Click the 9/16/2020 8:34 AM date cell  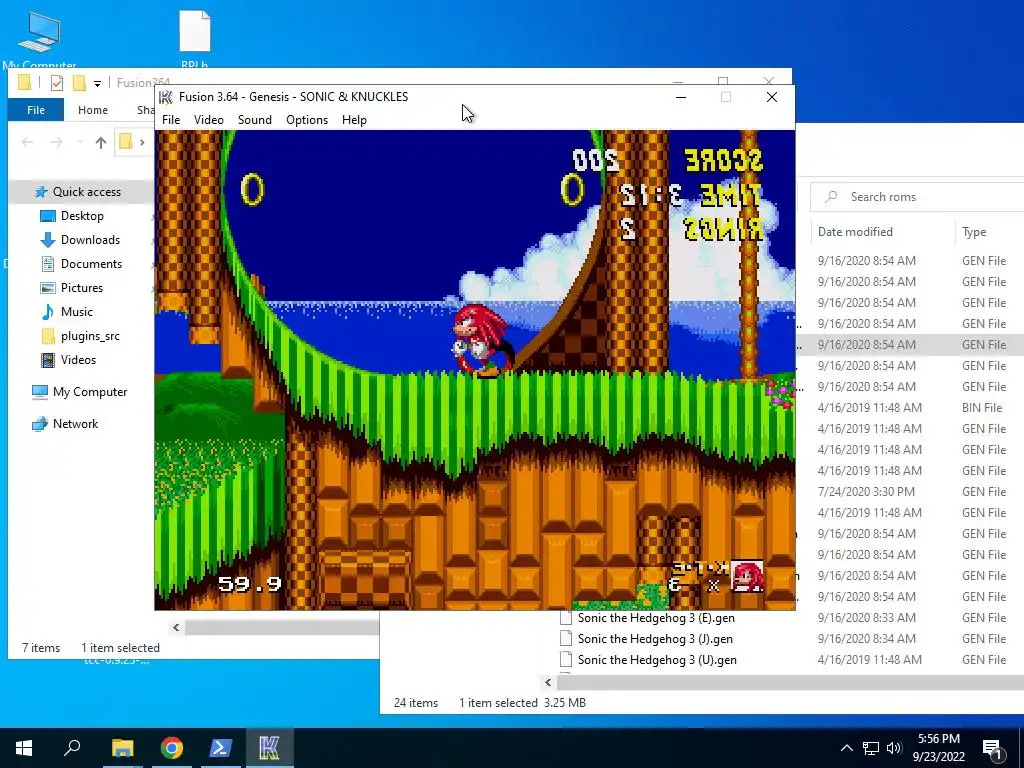(867, 639)
